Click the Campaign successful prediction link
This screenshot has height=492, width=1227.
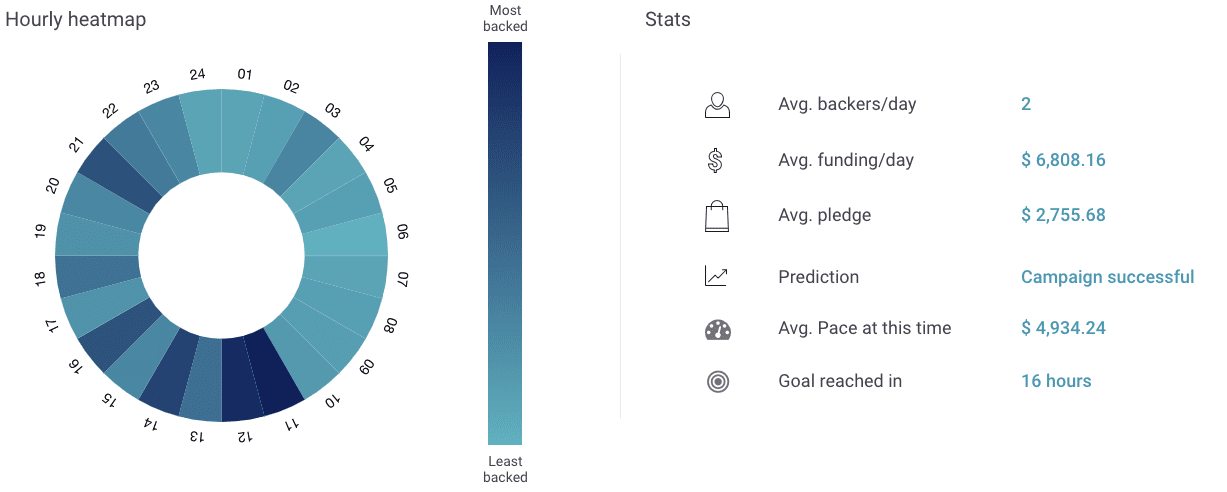tap(1107, 277)
